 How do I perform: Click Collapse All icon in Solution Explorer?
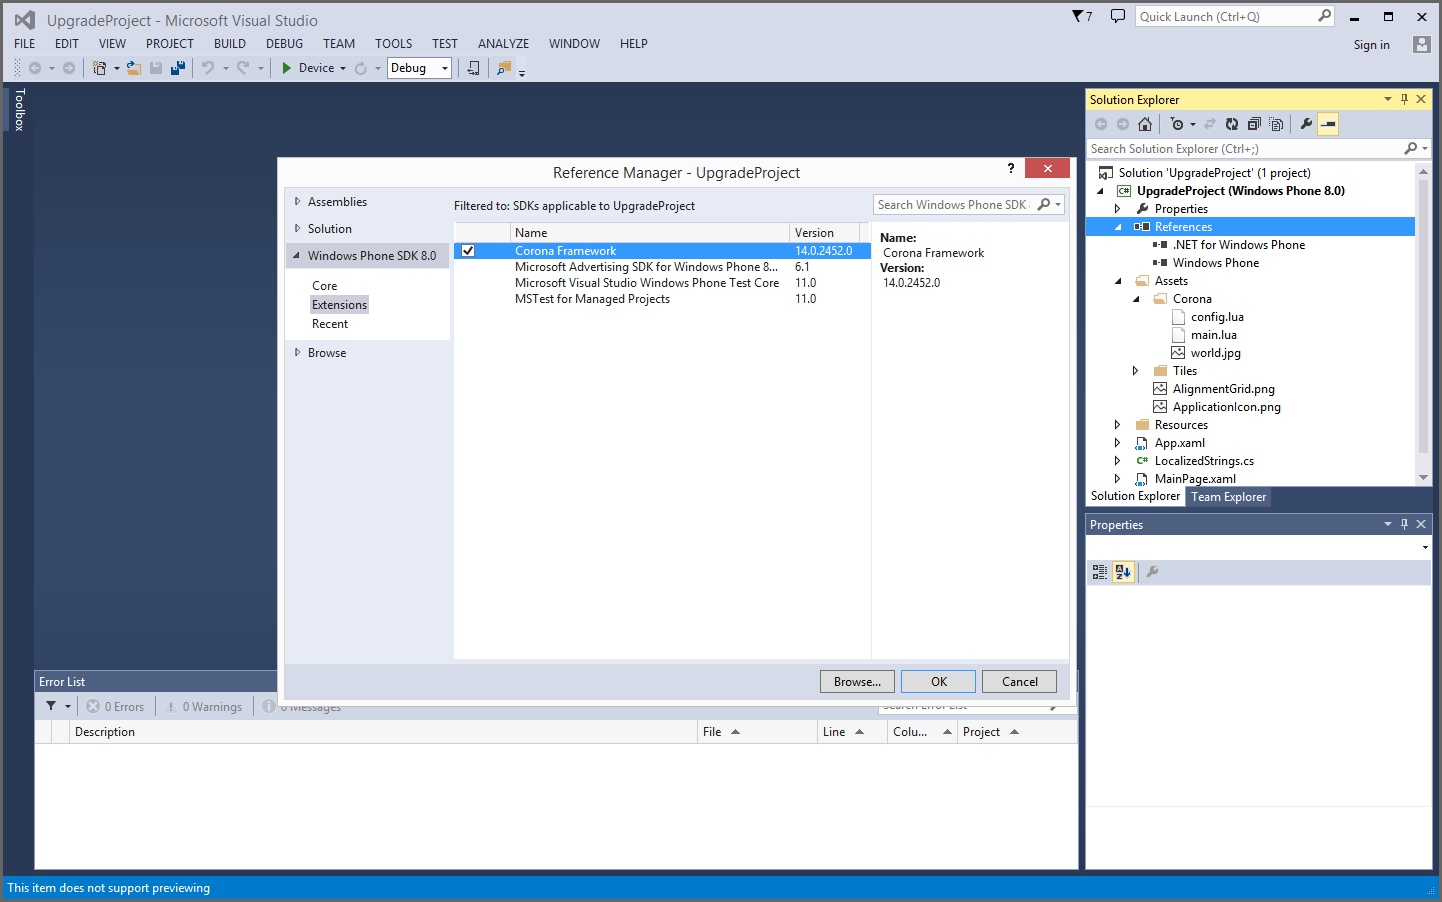(x=1254, y=124)
